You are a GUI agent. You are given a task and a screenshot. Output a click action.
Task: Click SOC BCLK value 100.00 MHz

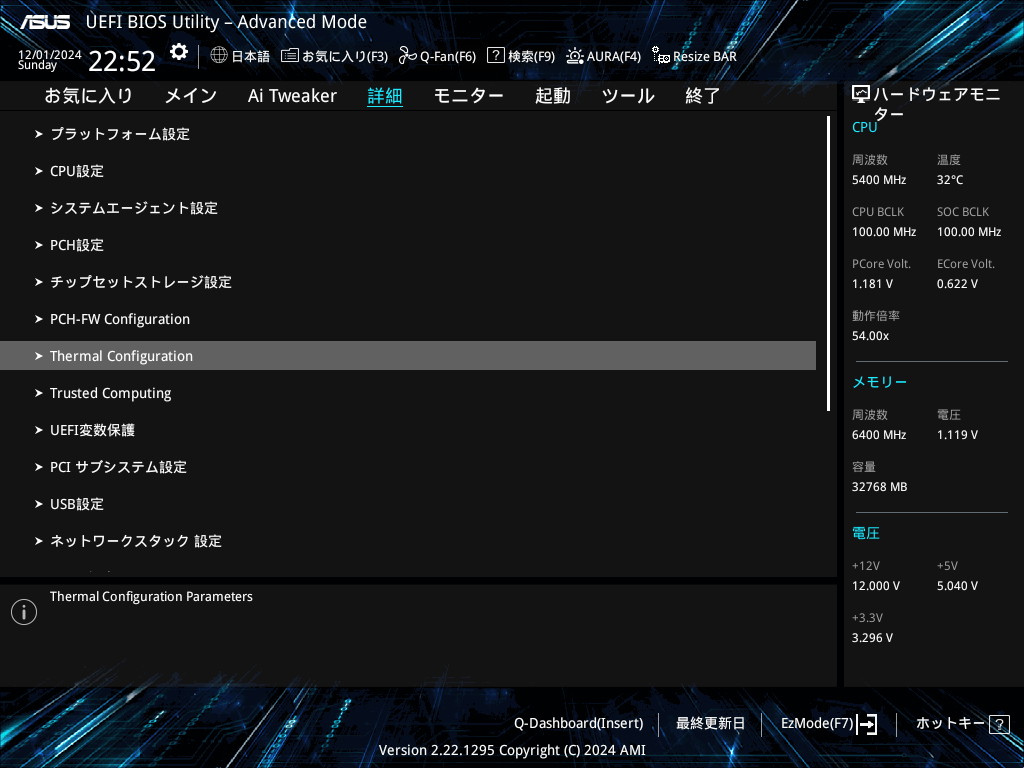click(969, 232)
